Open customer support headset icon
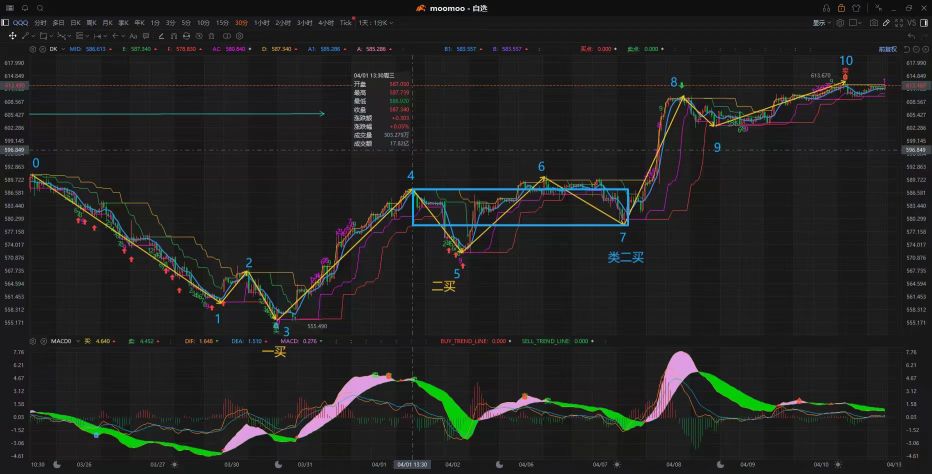Screen dimensions: 932x474 pos(826,8)
